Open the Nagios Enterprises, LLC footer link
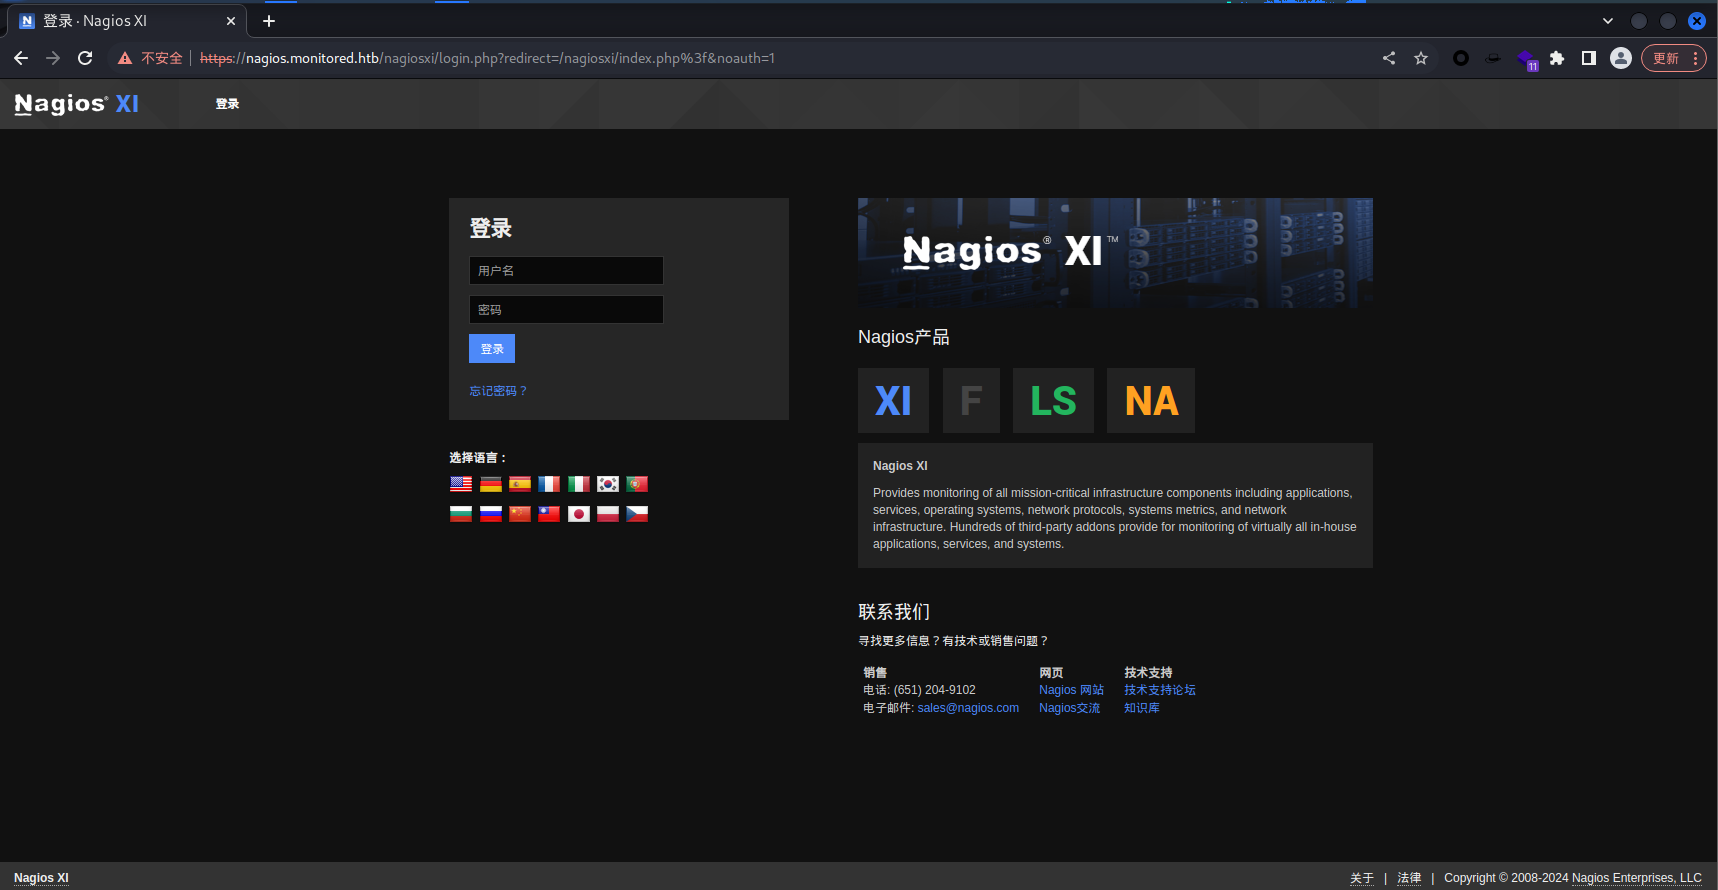 pyautogui.click(x=1637, y=878)
